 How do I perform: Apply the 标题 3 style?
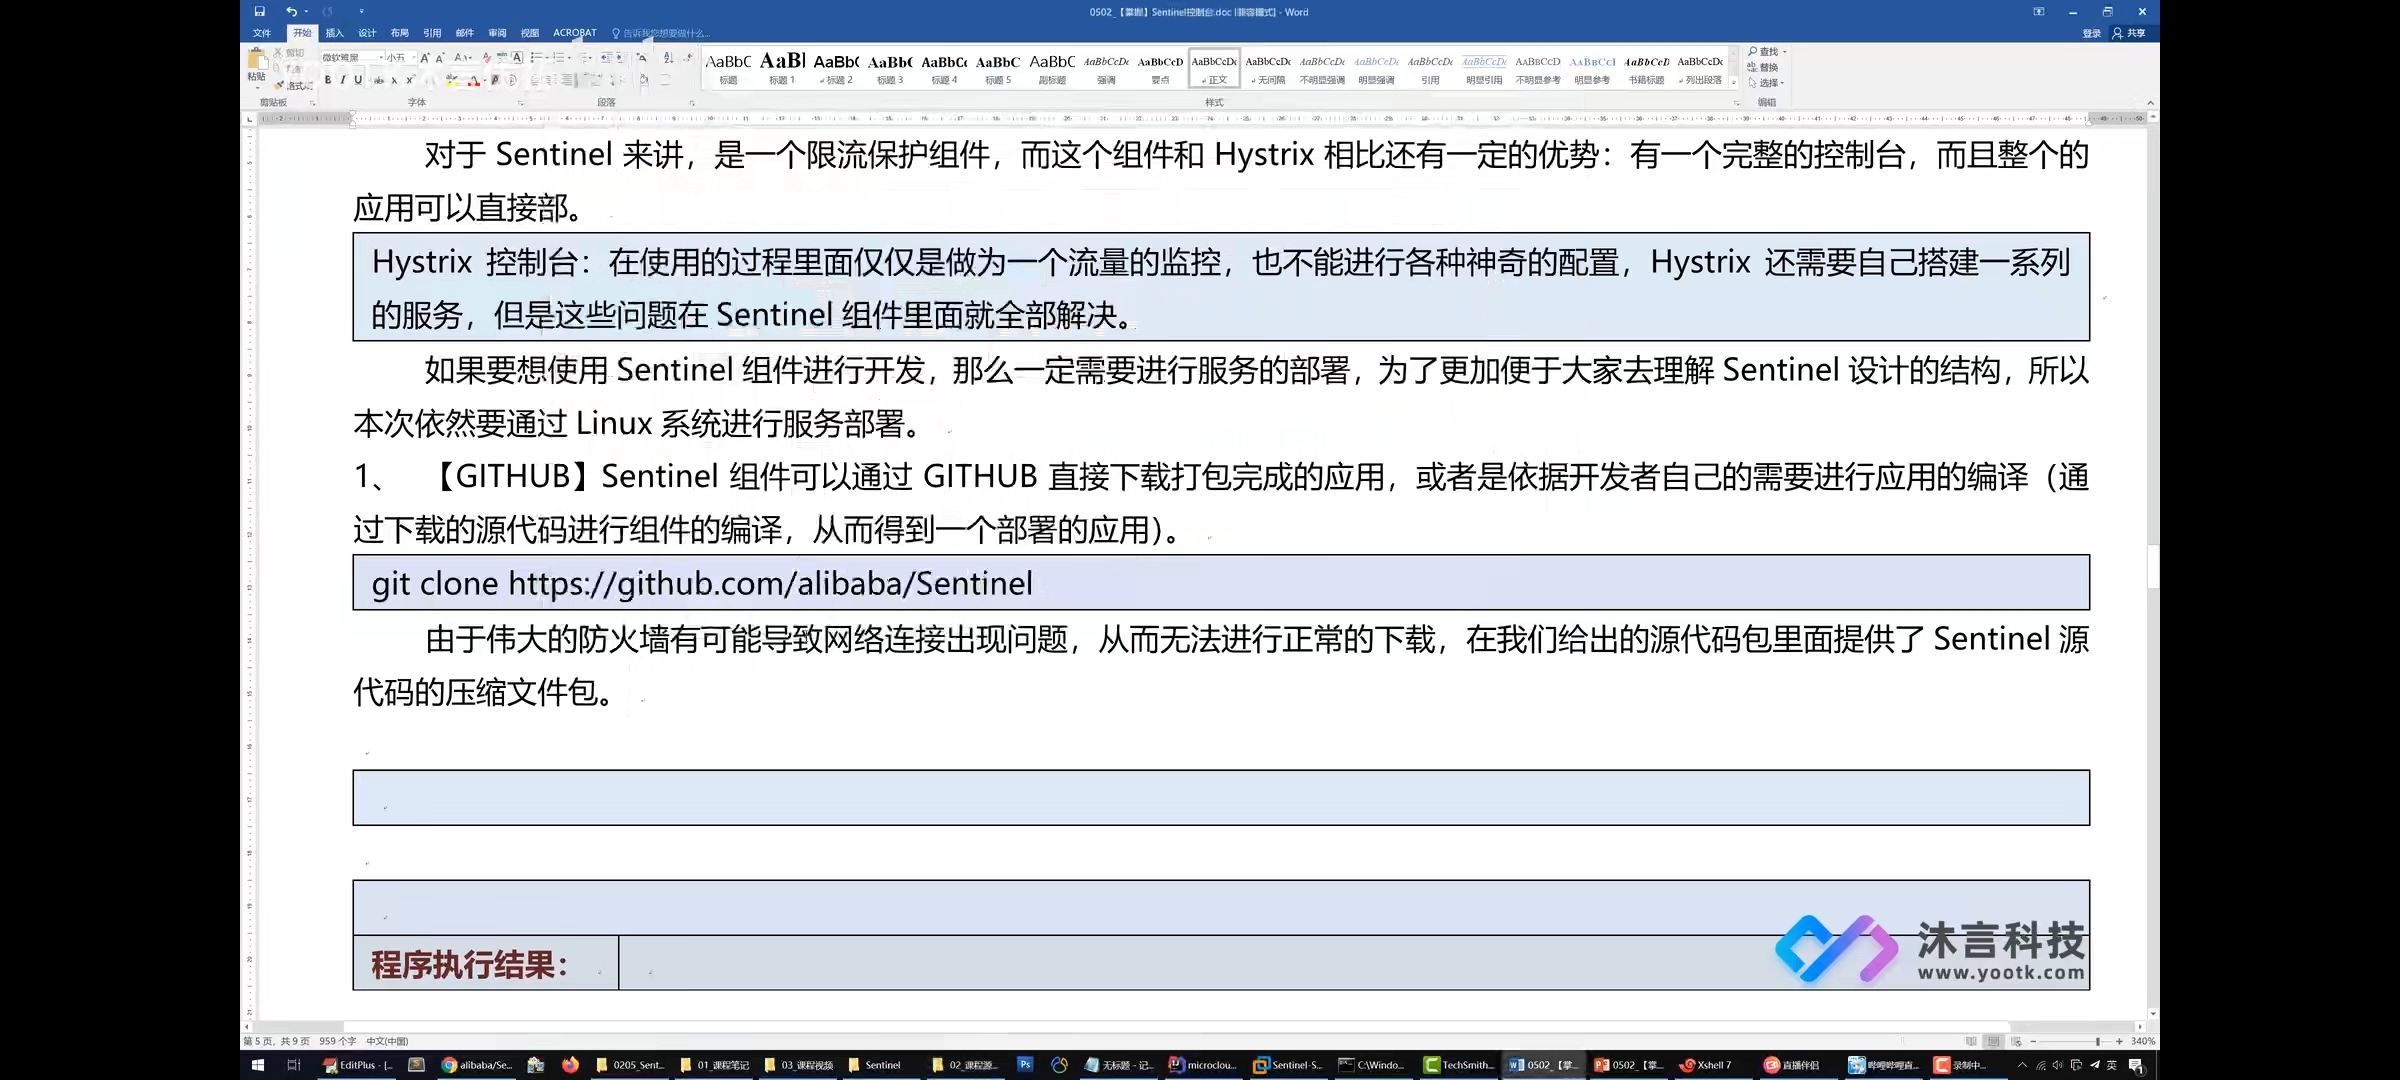[x=890, y=68]
